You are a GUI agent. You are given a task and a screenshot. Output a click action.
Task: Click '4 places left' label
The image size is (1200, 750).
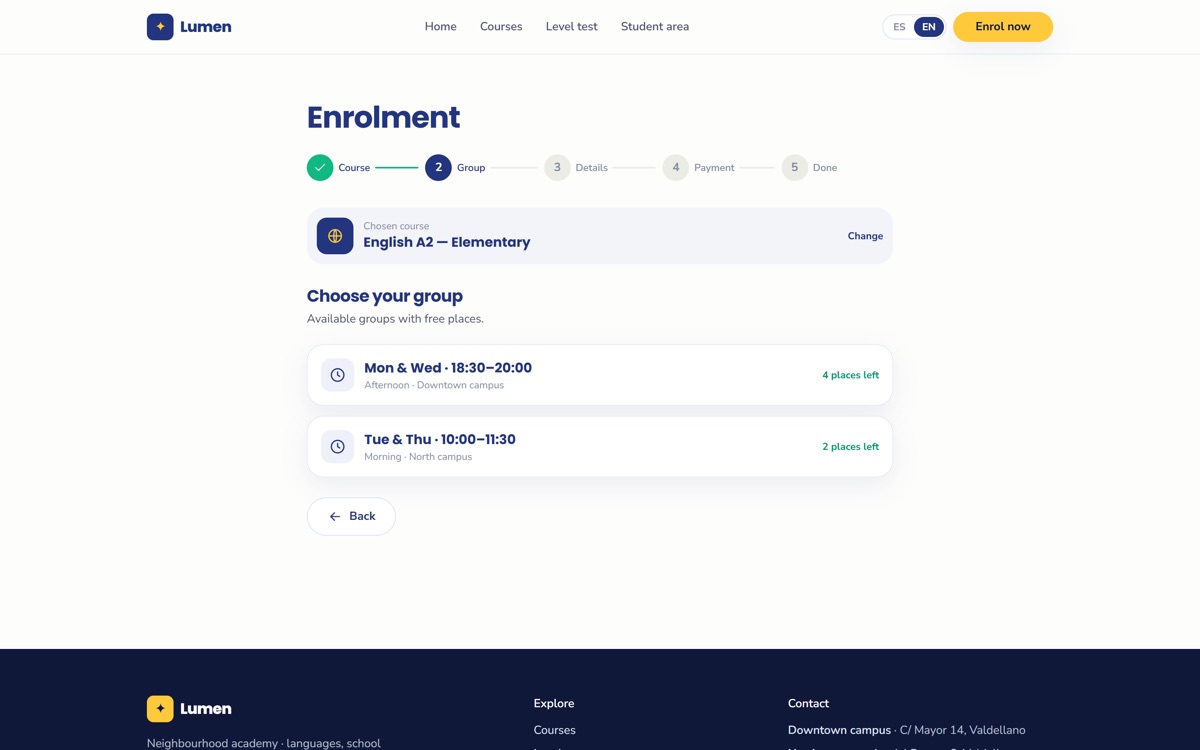tap(851, 375)
